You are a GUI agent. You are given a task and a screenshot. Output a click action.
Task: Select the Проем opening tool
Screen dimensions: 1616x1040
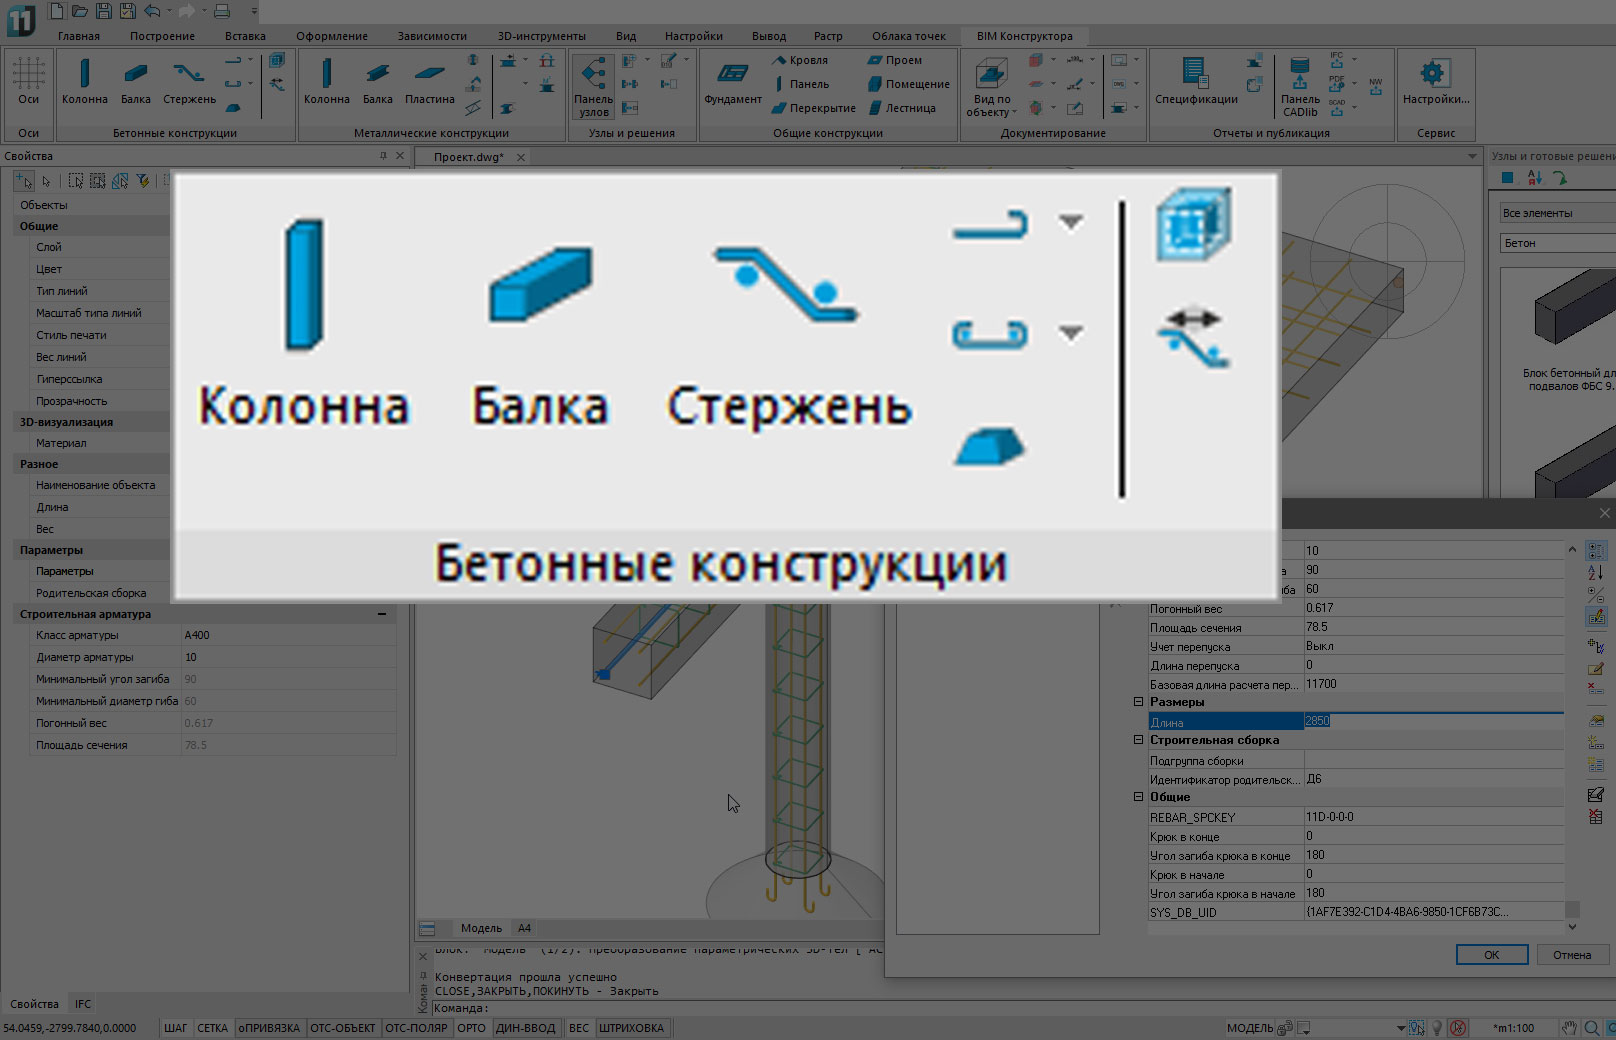tap(895, 60)
